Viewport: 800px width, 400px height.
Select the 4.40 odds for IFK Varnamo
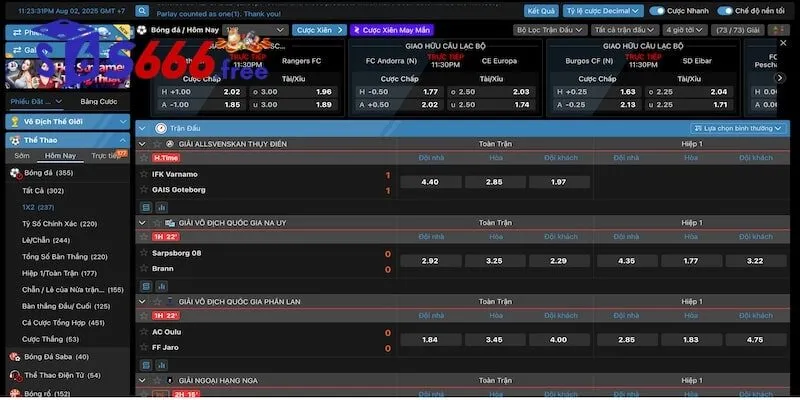pos(430,182)
